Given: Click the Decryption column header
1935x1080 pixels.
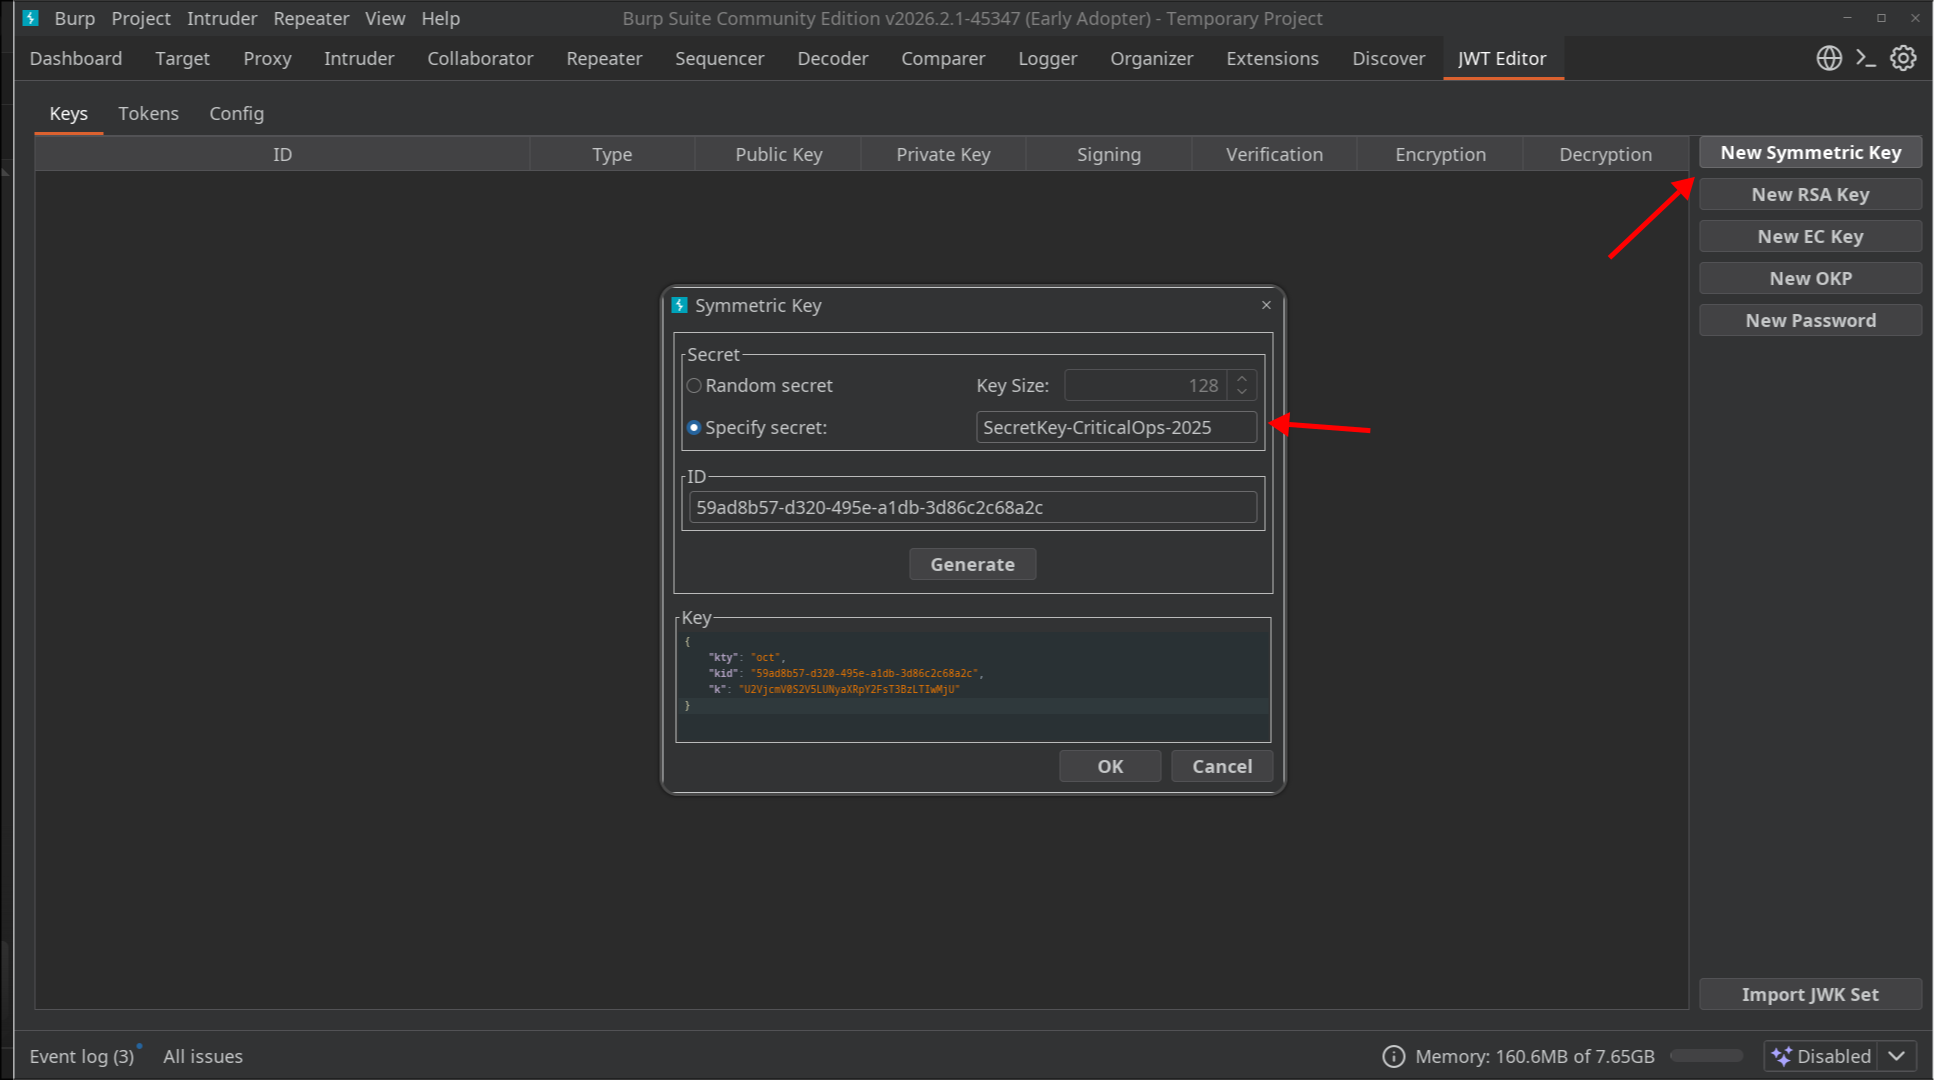Looking at the screenshot, I should pos(1605,154).
